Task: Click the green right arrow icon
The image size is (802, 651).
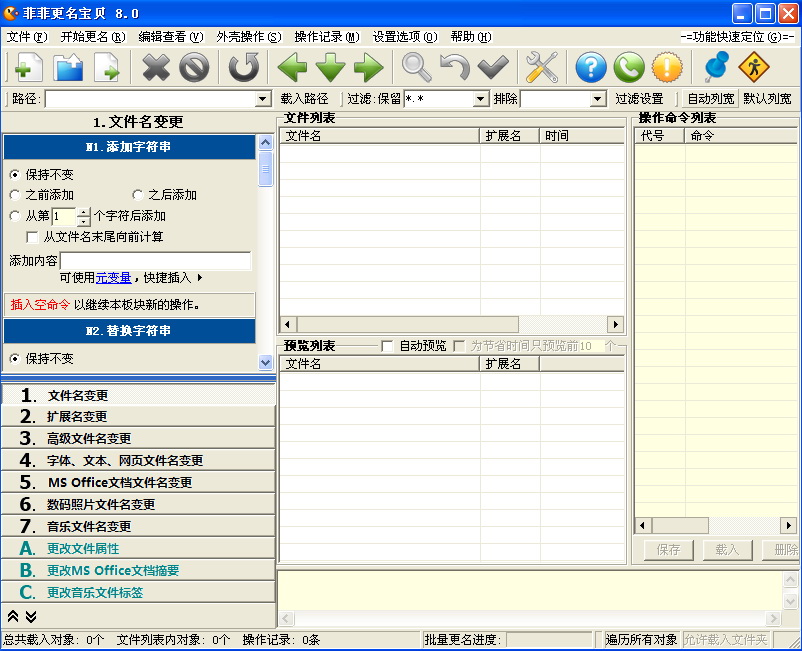Action: [368, 67]
